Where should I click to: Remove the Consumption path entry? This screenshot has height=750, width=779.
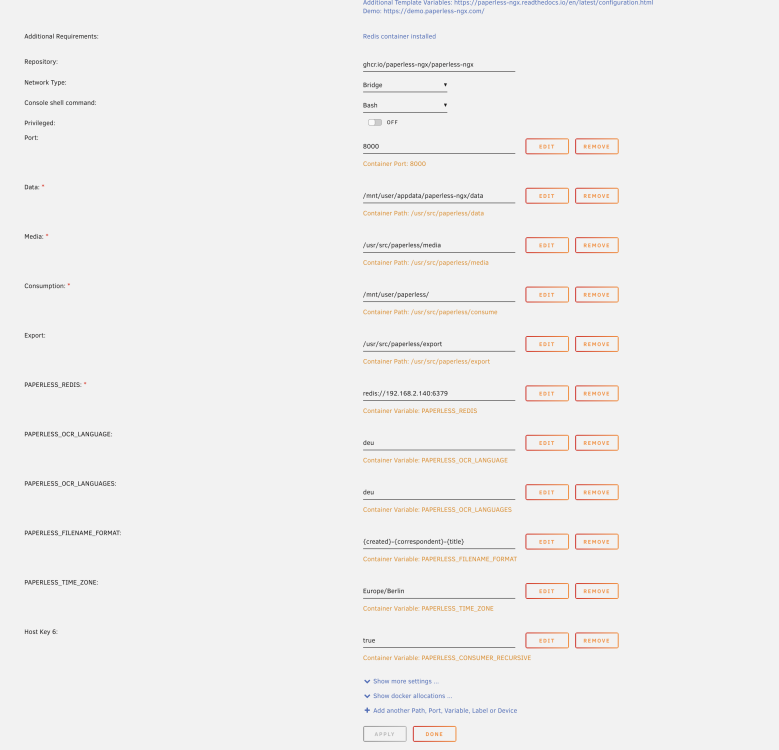click(x=597, y=295)
